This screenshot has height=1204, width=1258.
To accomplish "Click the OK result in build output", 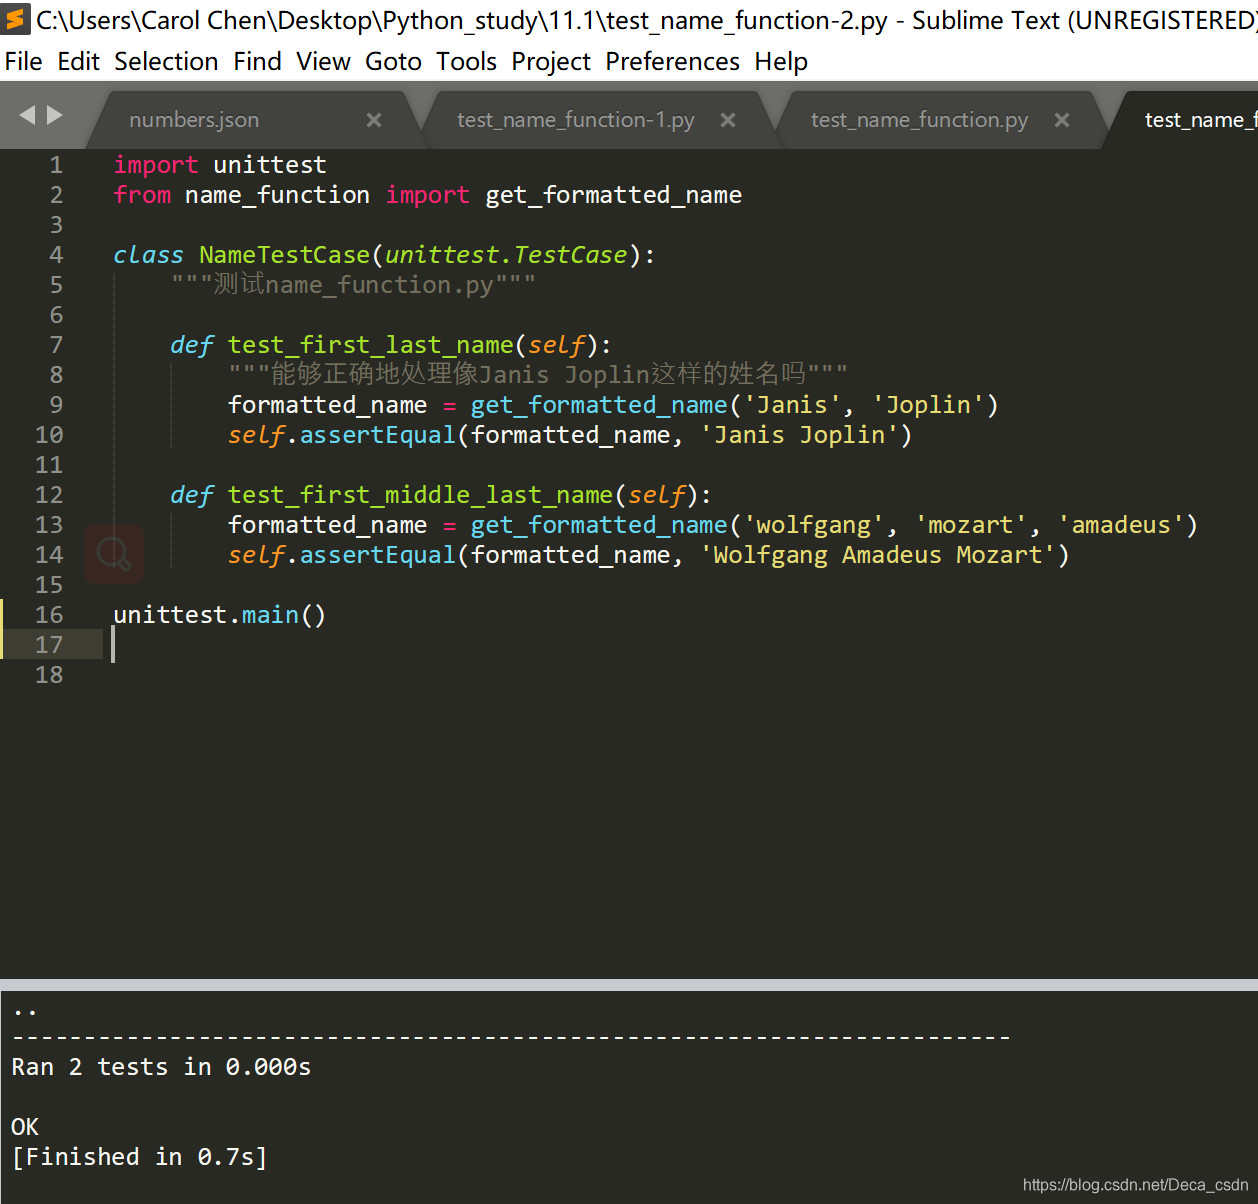I will (25, 1127).
